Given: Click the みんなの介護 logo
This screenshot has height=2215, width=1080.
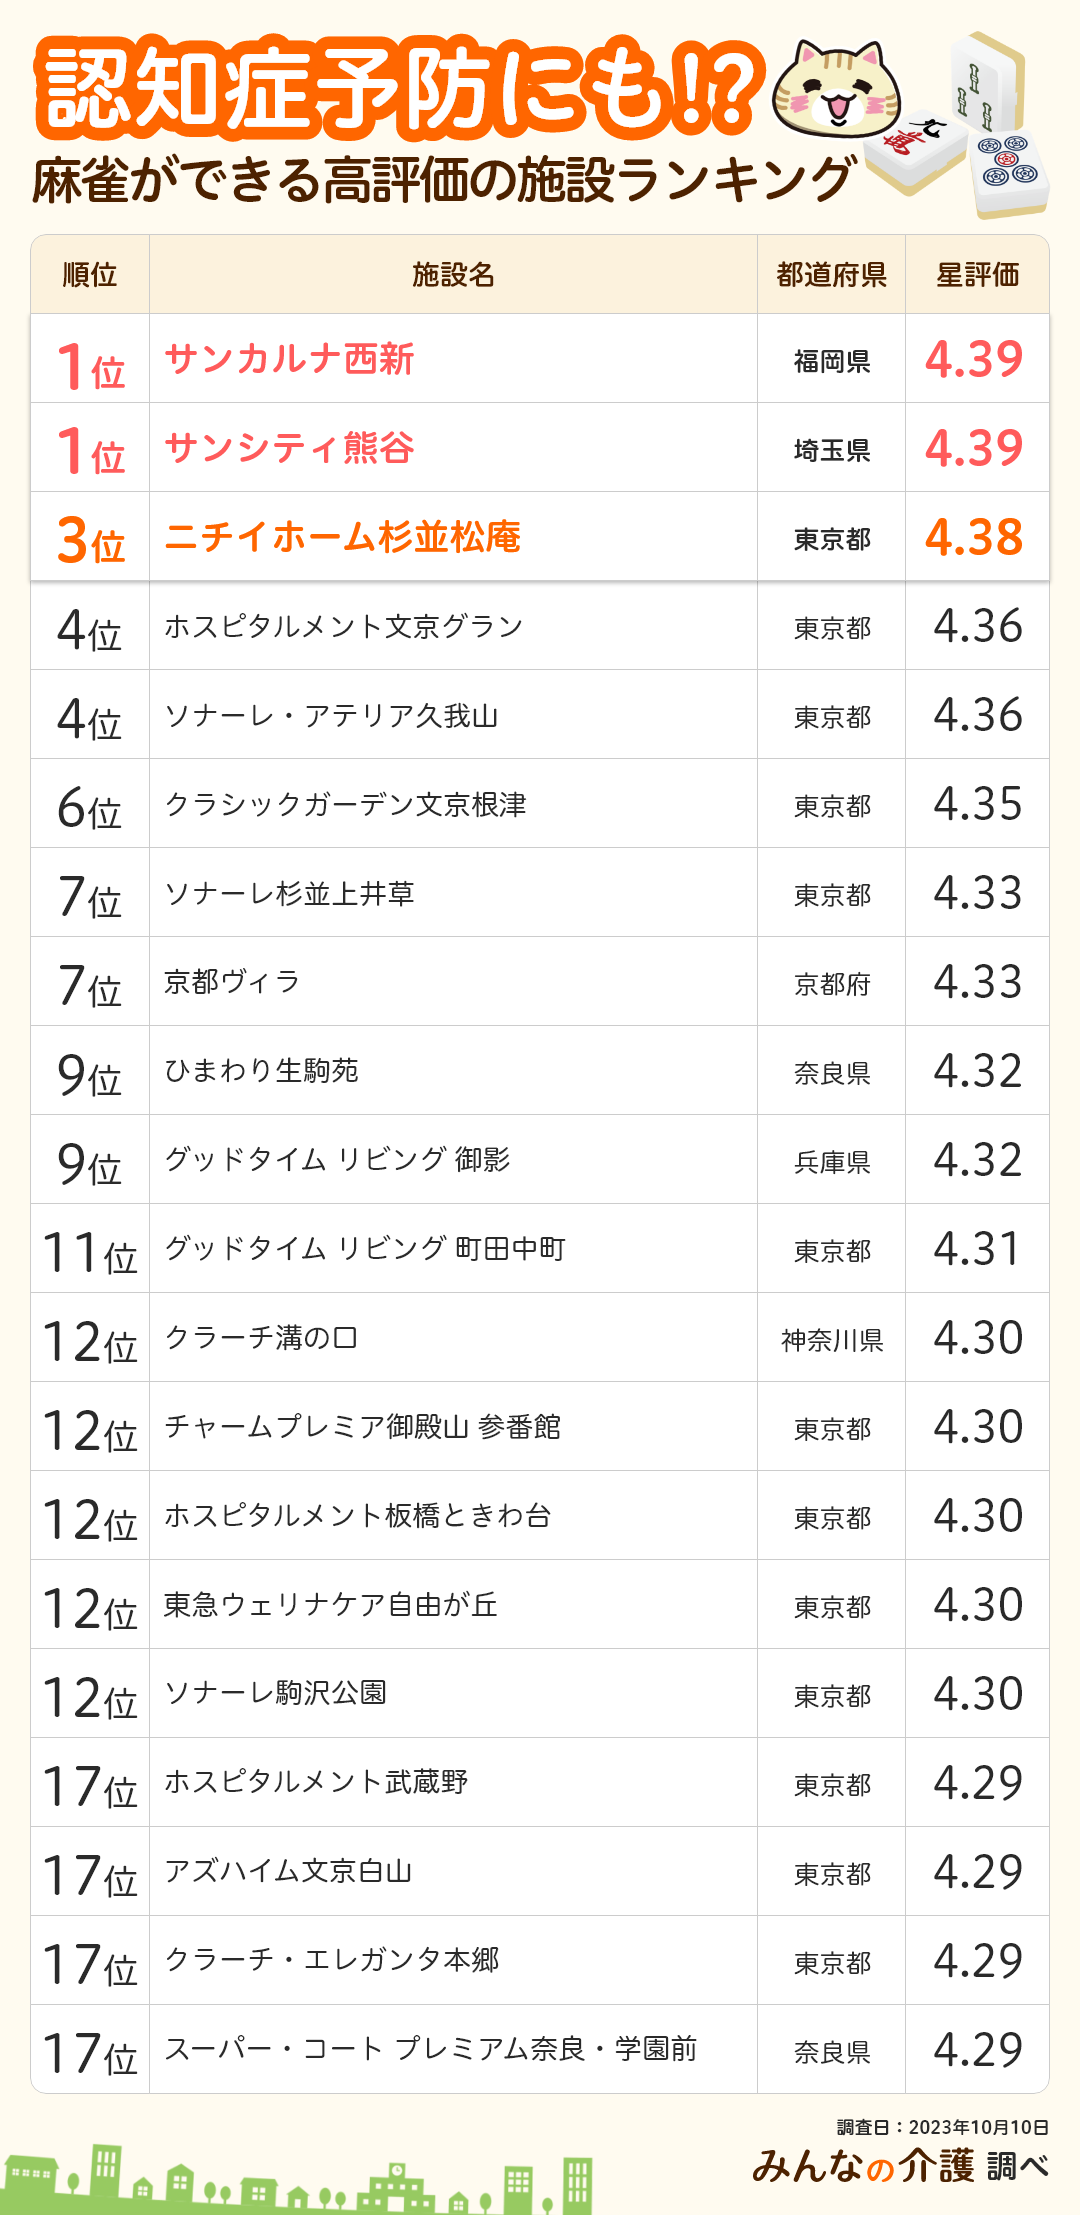Looking at the screenshot, I should click(862, 2166).
